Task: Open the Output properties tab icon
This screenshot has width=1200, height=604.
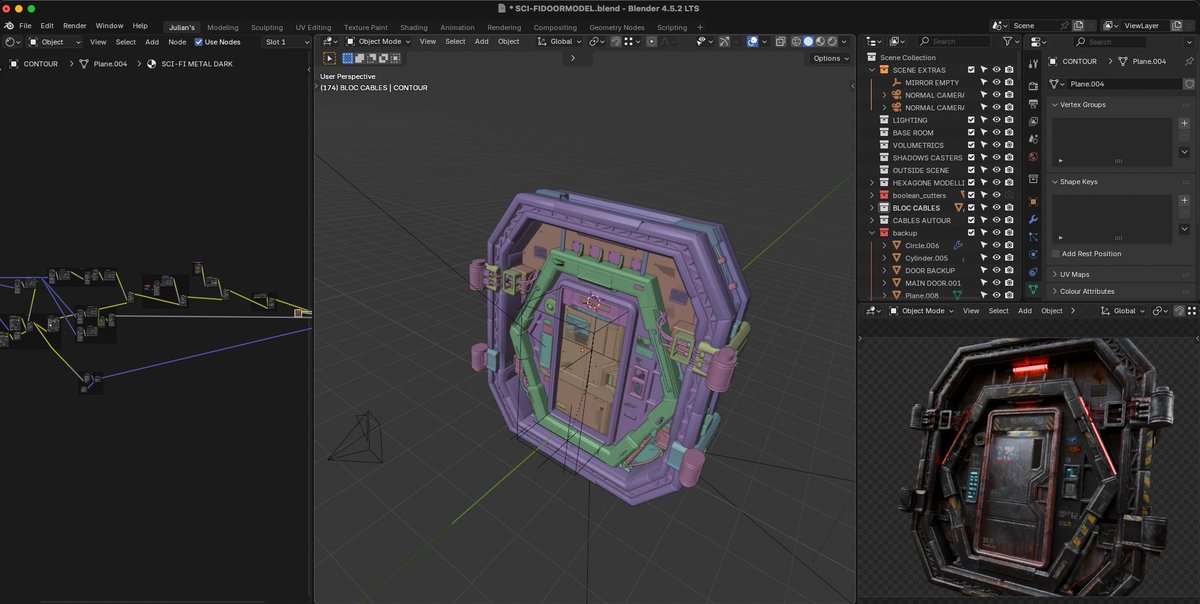Action: [1033, 103]
